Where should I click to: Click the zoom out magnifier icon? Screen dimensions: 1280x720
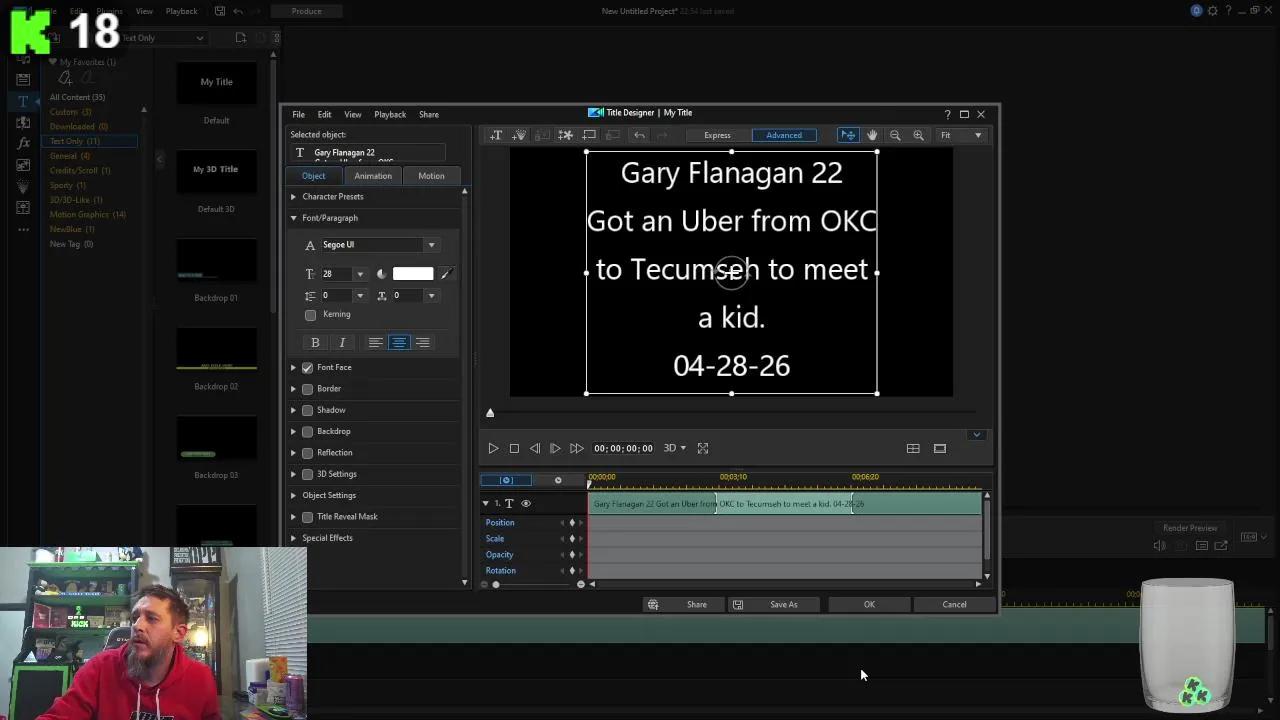tap(895, 135)
